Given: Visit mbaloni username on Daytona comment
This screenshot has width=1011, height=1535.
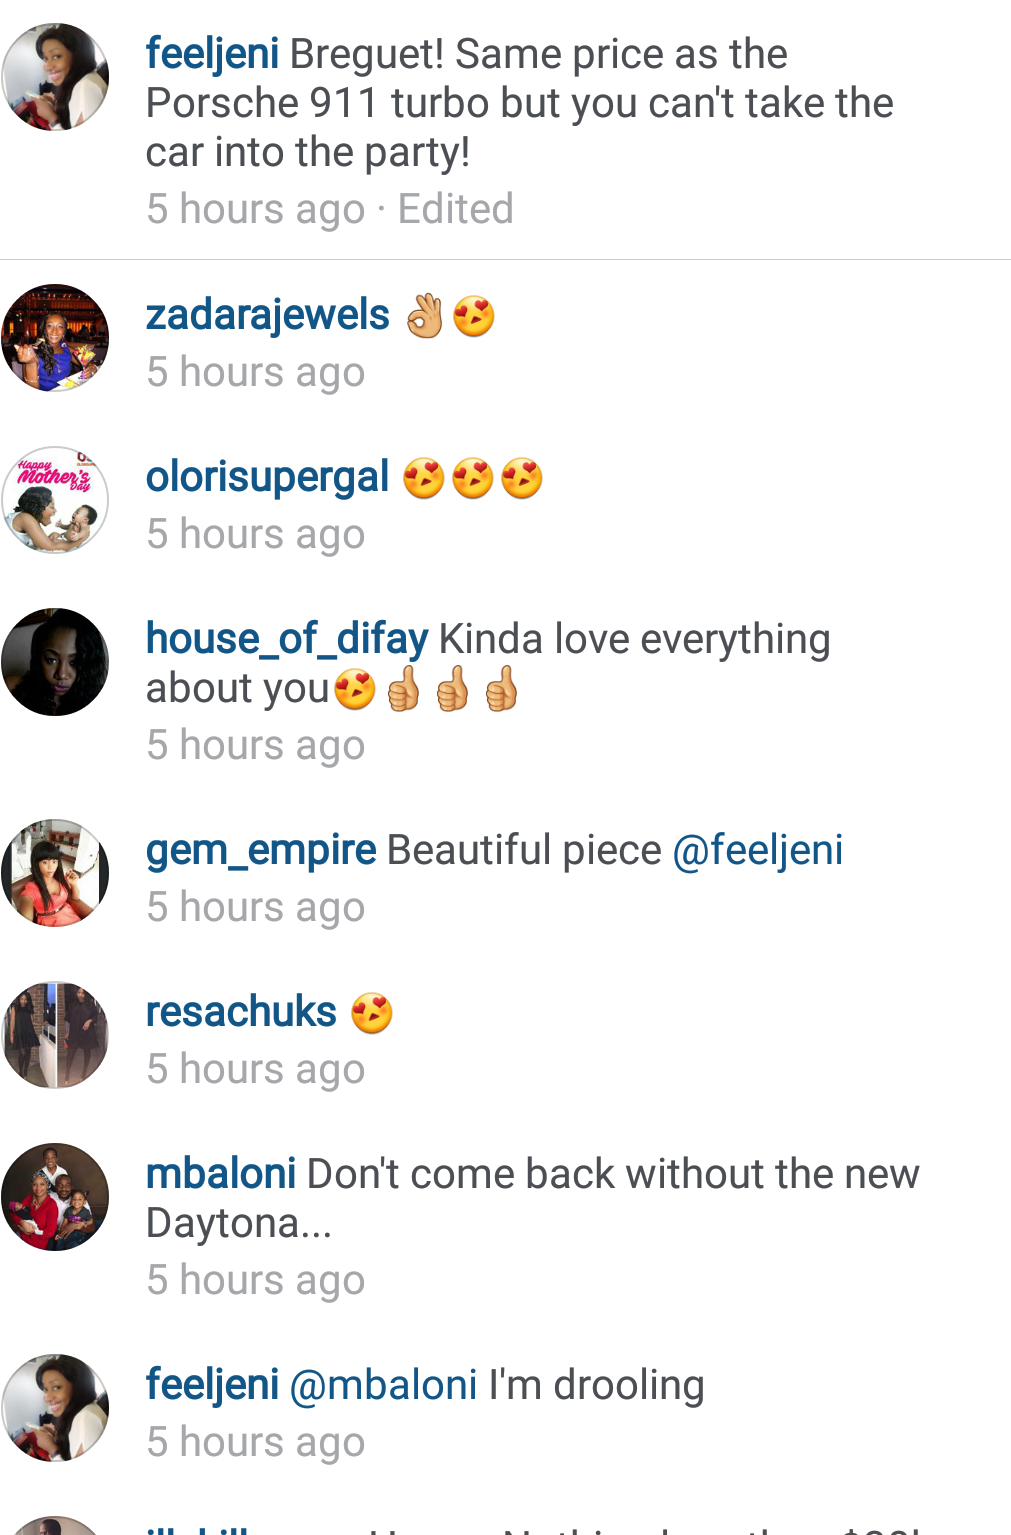Looking at the screenshot, I should coord(221,1174).
